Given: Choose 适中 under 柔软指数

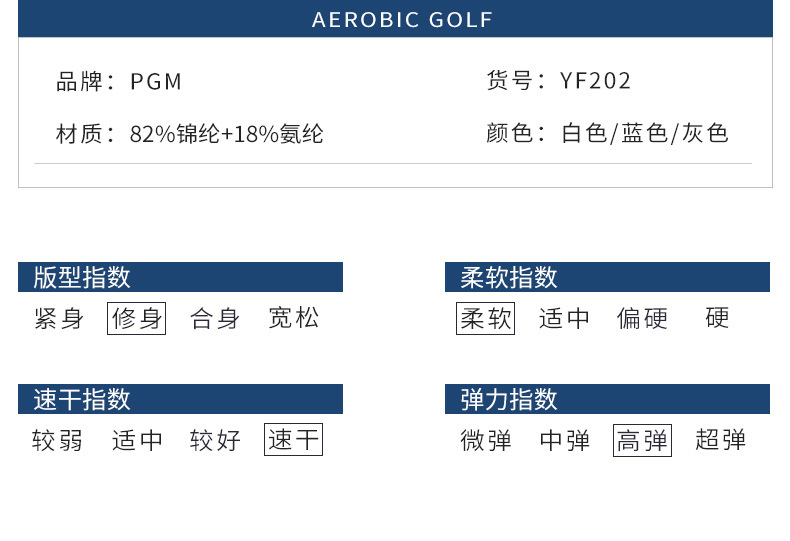Looking at the screenshot, I should point(564,319).
